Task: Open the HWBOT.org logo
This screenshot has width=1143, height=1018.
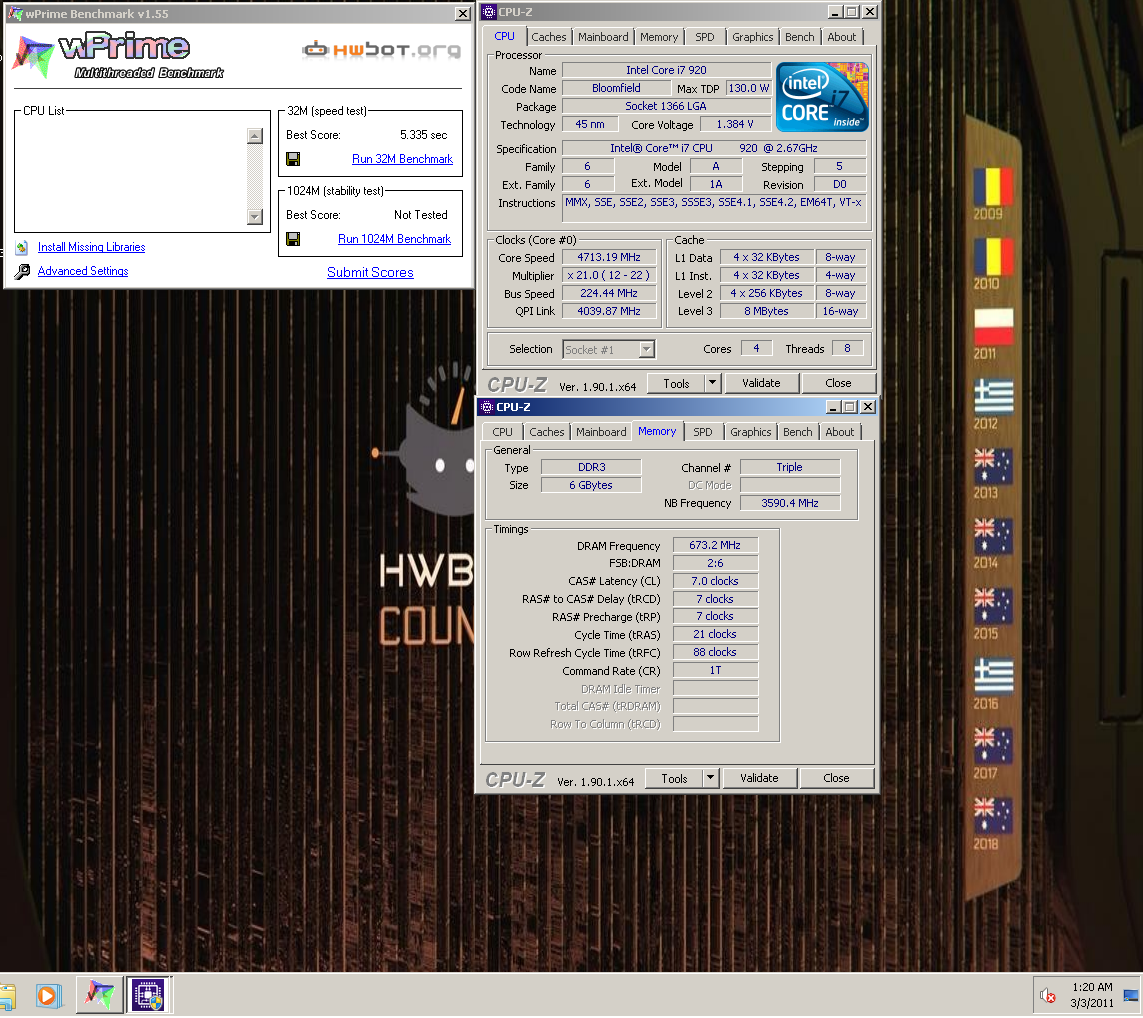Action: (x=381, y=50)
